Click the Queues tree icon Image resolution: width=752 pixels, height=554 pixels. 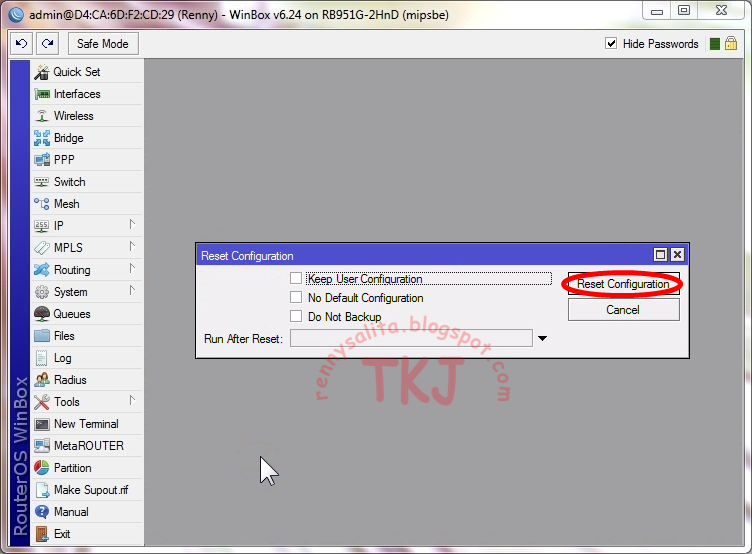pyautogui.click(x=42, y=314)
